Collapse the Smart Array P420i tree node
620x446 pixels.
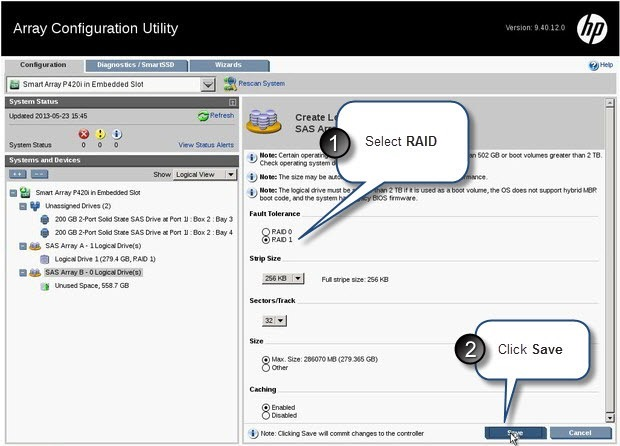click(x=13, y=193)
